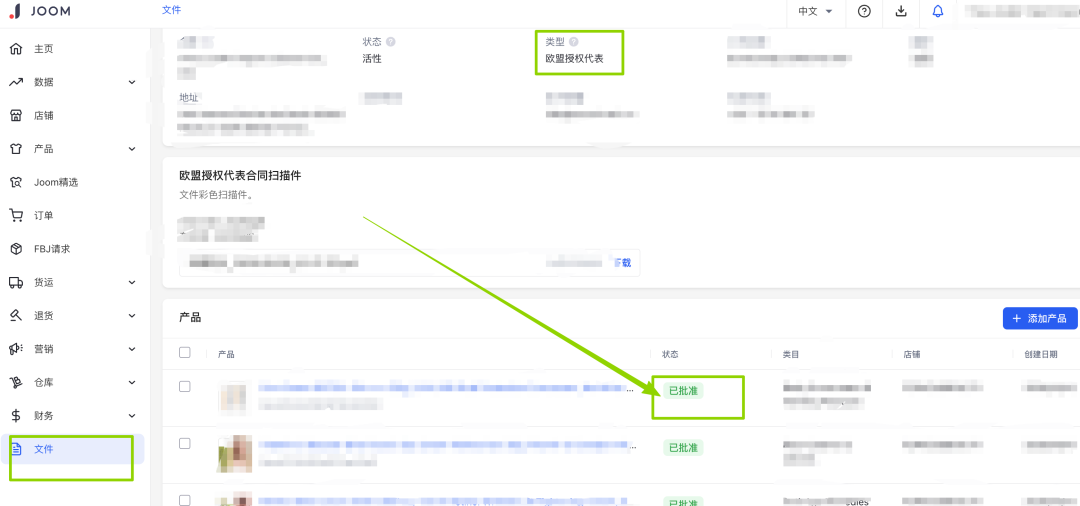Click the Joom精选 icon
Viewport: 1080px width, 506px height.
(x=16, y=182)
